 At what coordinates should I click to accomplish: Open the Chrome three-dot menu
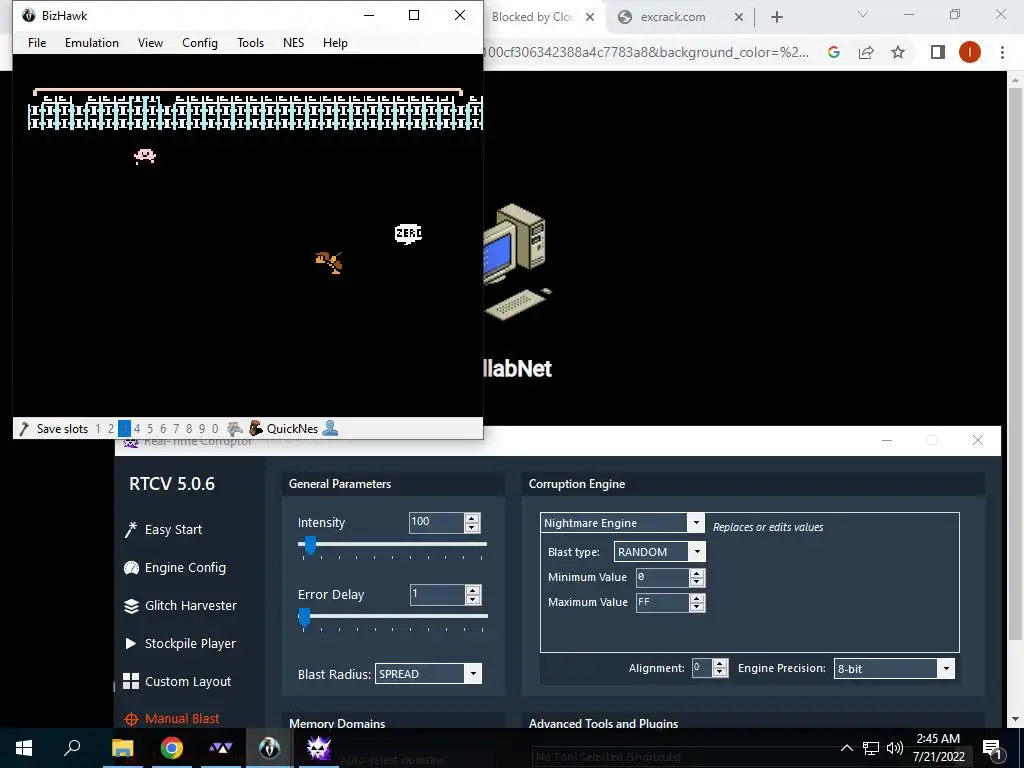click(1002, 52)
